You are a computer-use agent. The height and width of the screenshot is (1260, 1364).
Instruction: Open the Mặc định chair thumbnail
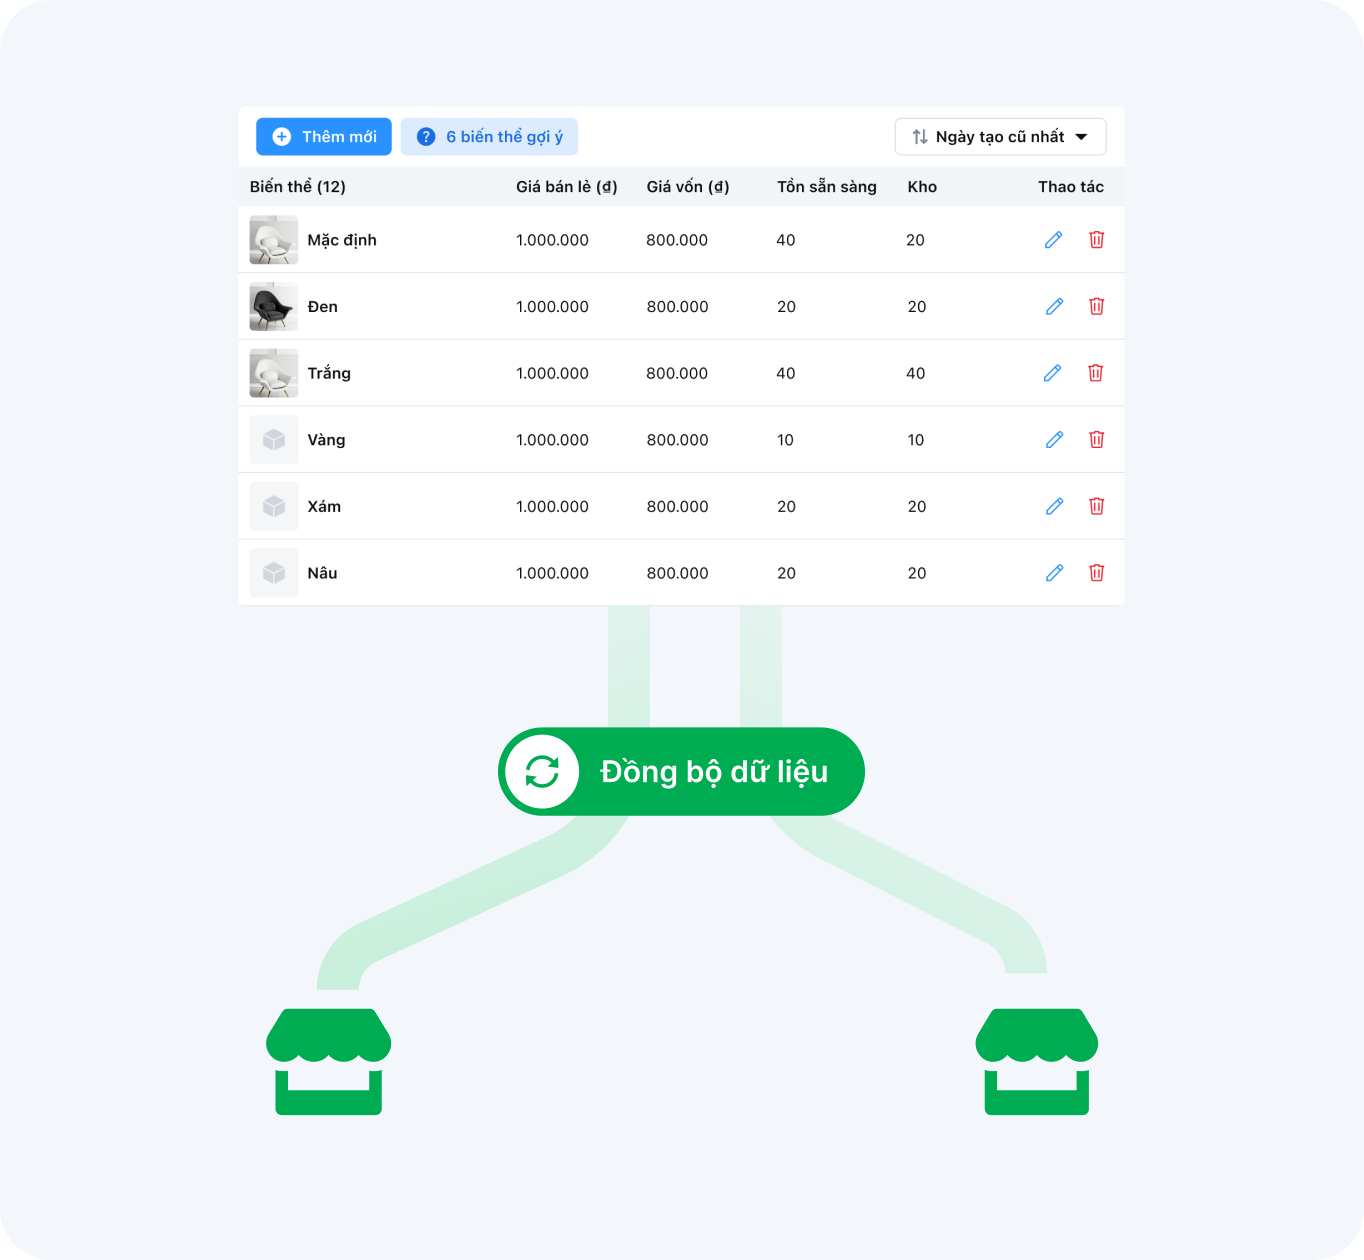coord(274,240)
